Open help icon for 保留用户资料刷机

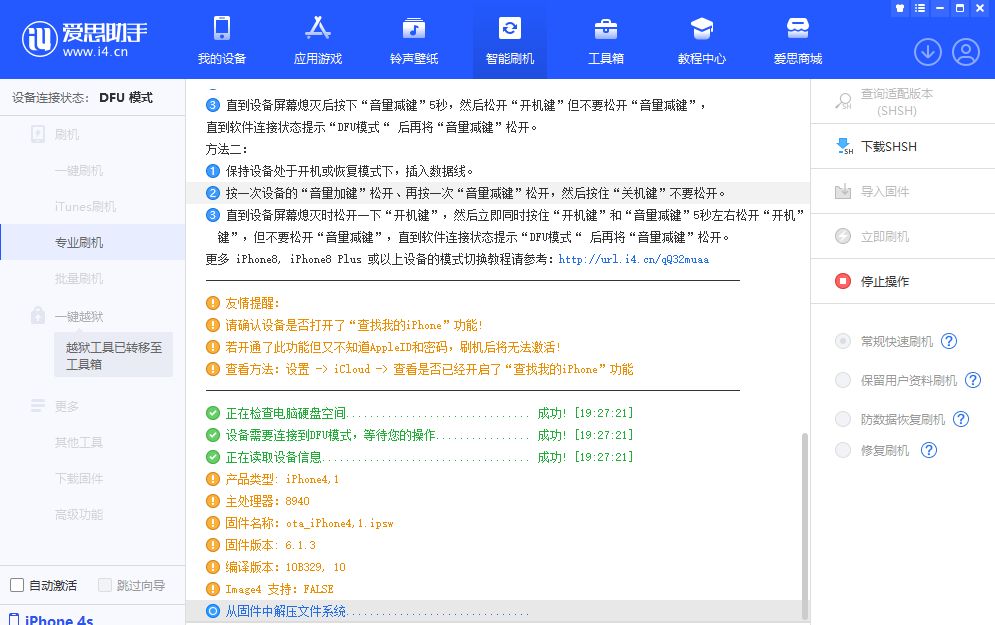(x=973, y=380)
